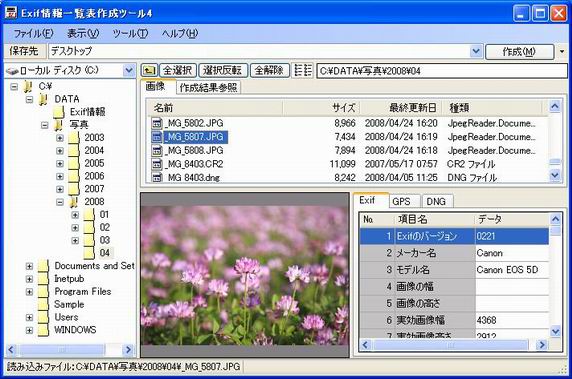Viewport: 572px width, 379px height.
Task: Click Exif table horizontal scroll-right arrow
Action: [x=542, y=345]
